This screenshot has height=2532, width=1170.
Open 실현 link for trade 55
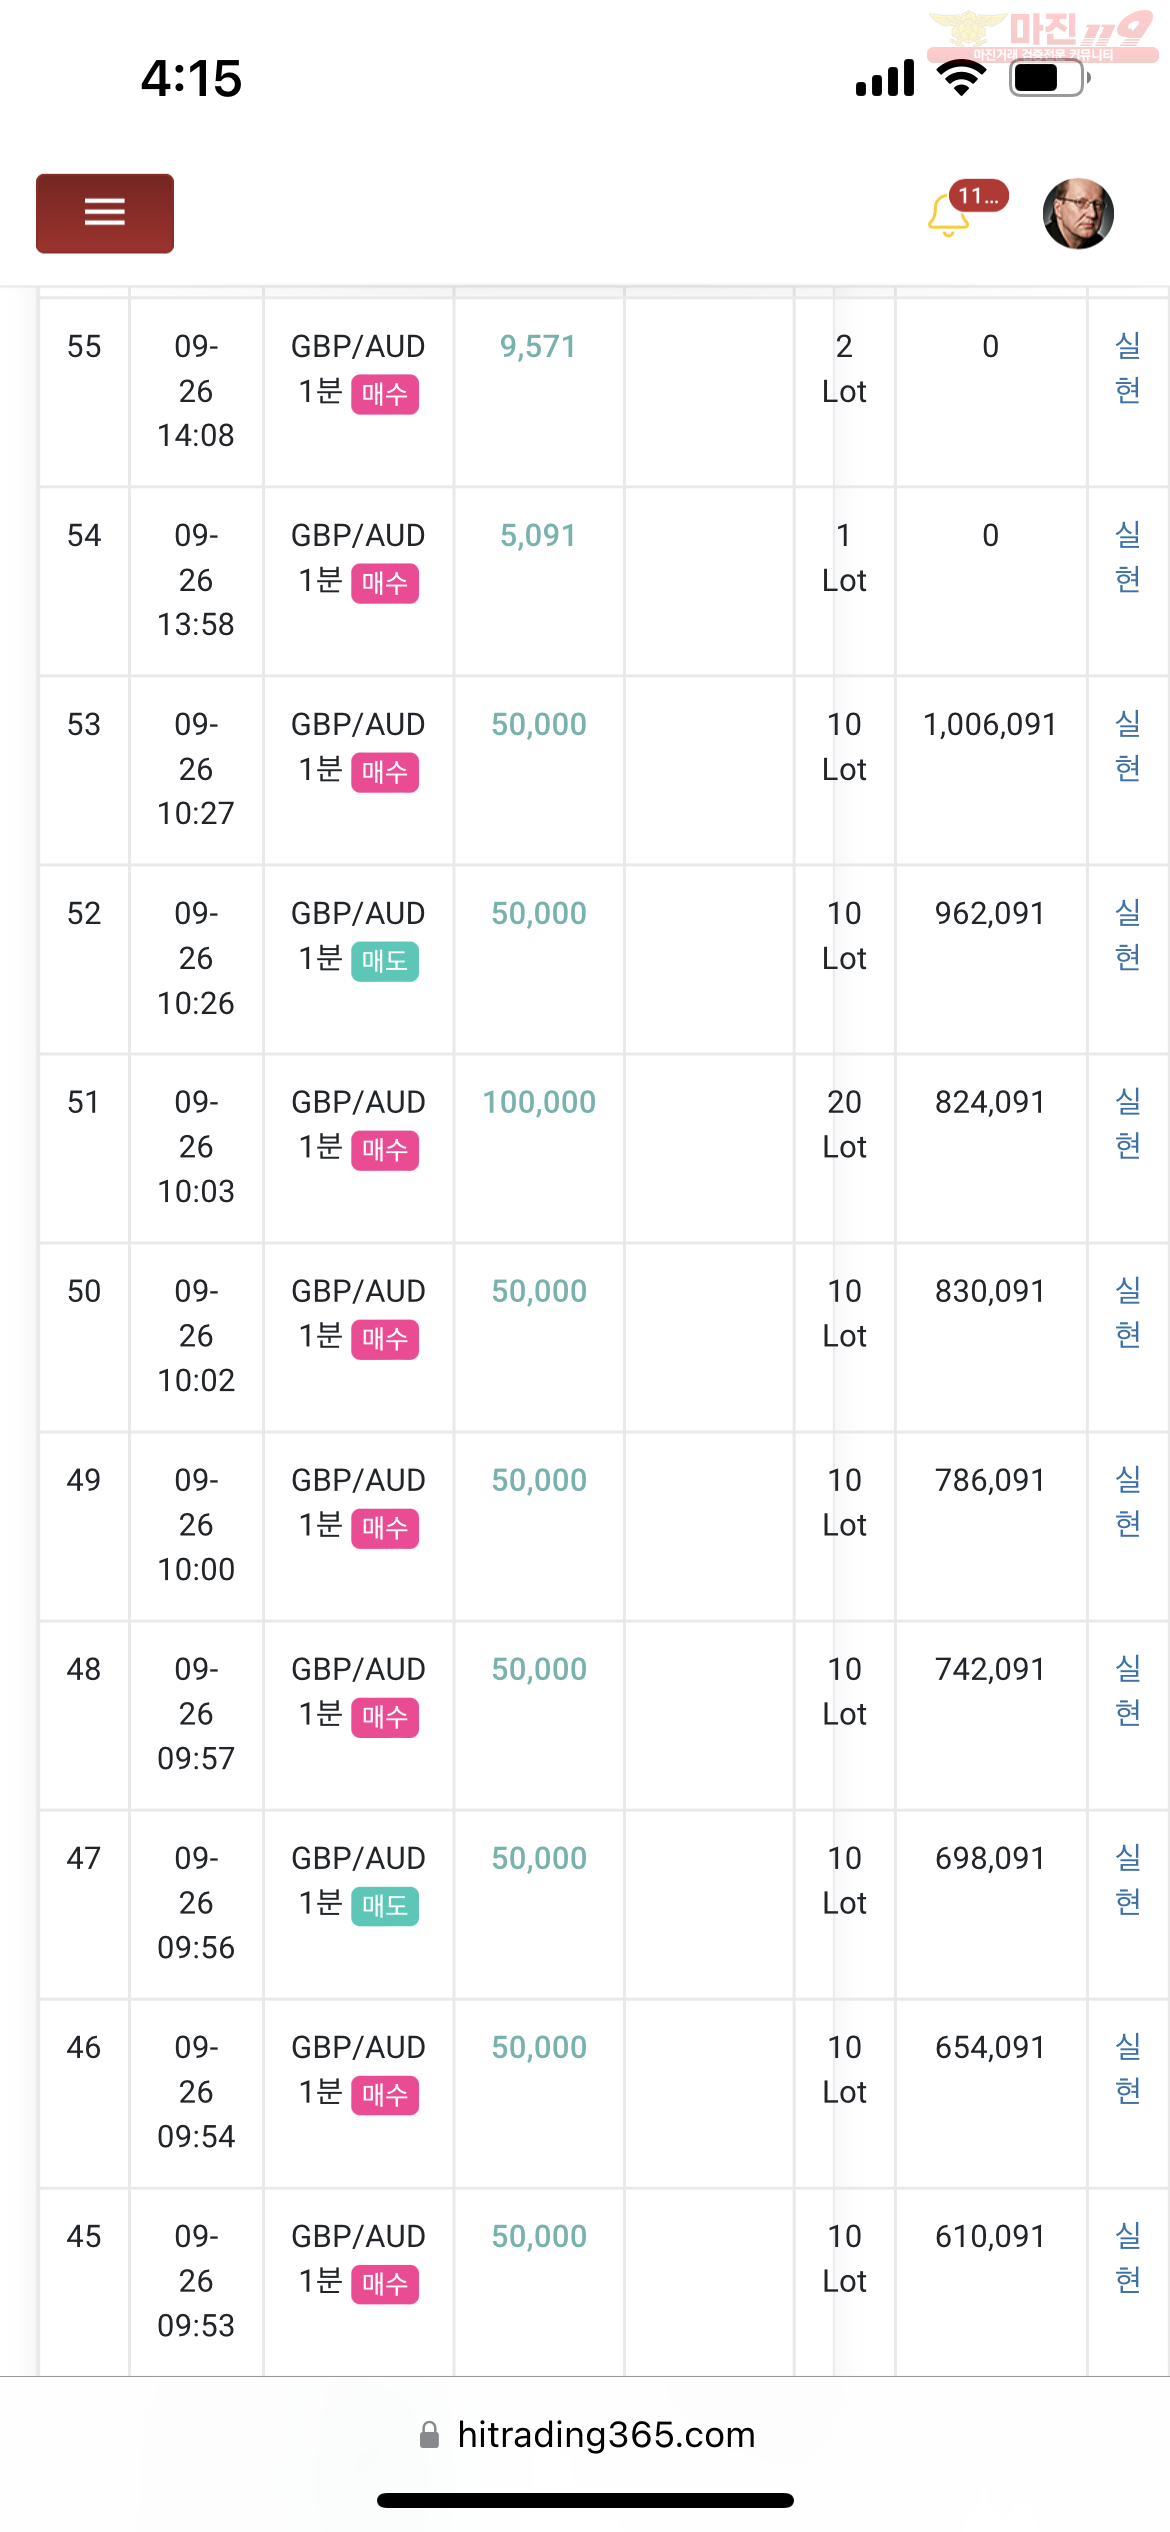coord(1127,368)
